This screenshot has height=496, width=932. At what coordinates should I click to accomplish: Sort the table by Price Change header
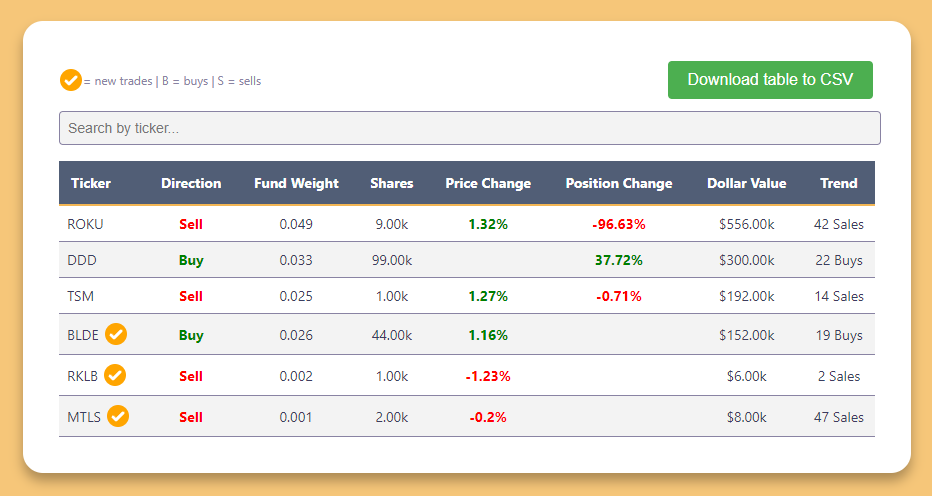coord(488,183)
